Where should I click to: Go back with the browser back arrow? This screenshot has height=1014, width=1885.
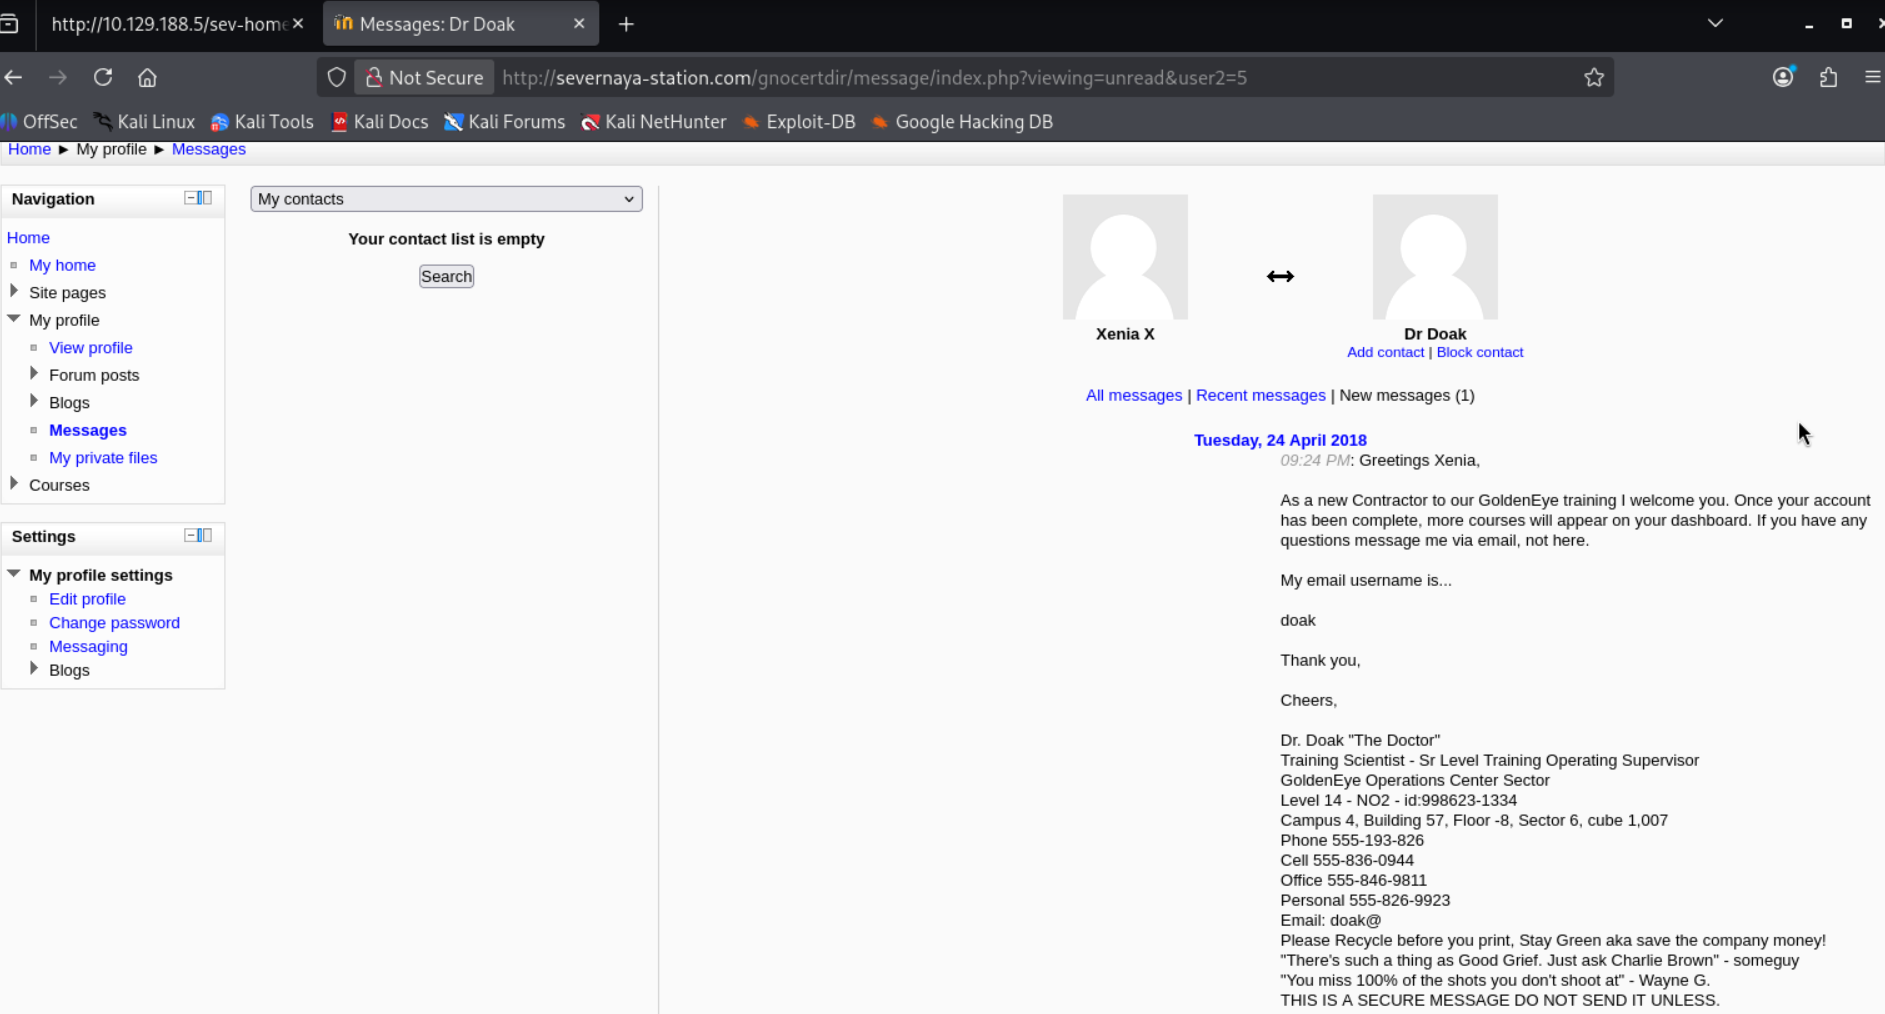pos(14,77)
